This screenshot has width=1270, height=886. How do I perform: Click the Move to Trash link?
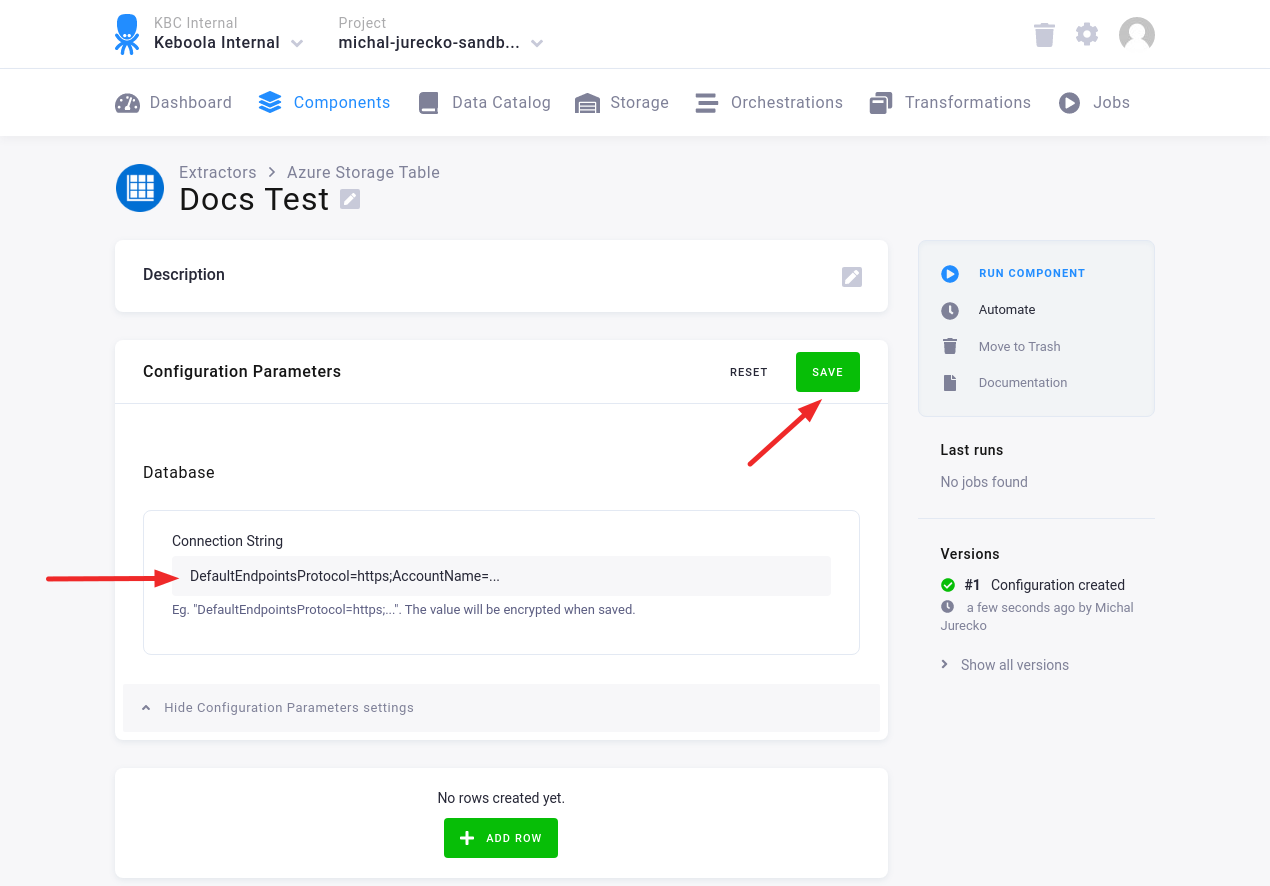pos(1019,346)
